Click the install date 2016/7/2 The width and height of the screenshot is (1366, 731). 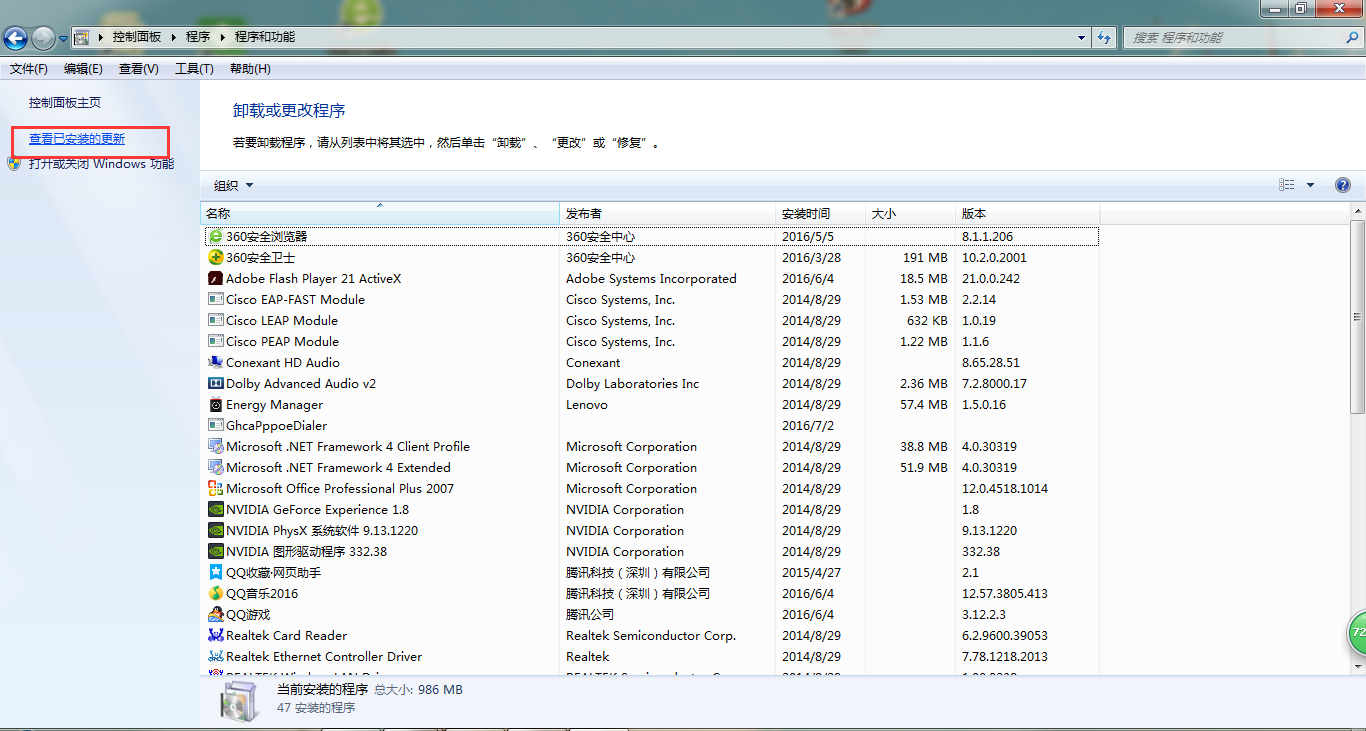[807, 426]
